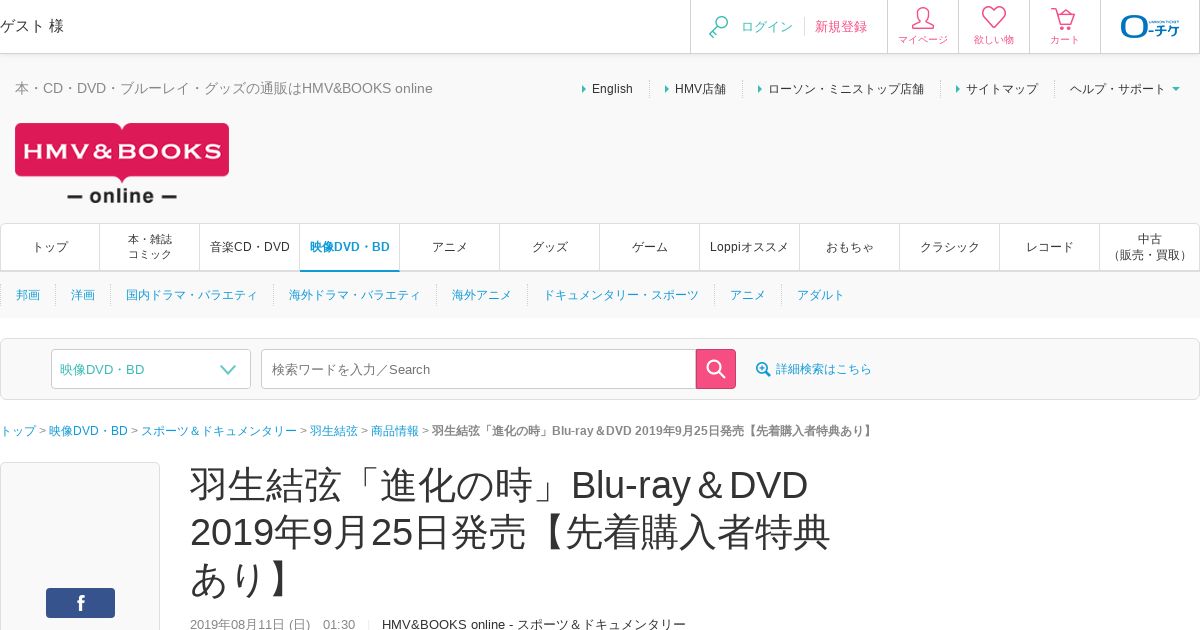Open the サイトマップ link

[x=1002, y=89]
